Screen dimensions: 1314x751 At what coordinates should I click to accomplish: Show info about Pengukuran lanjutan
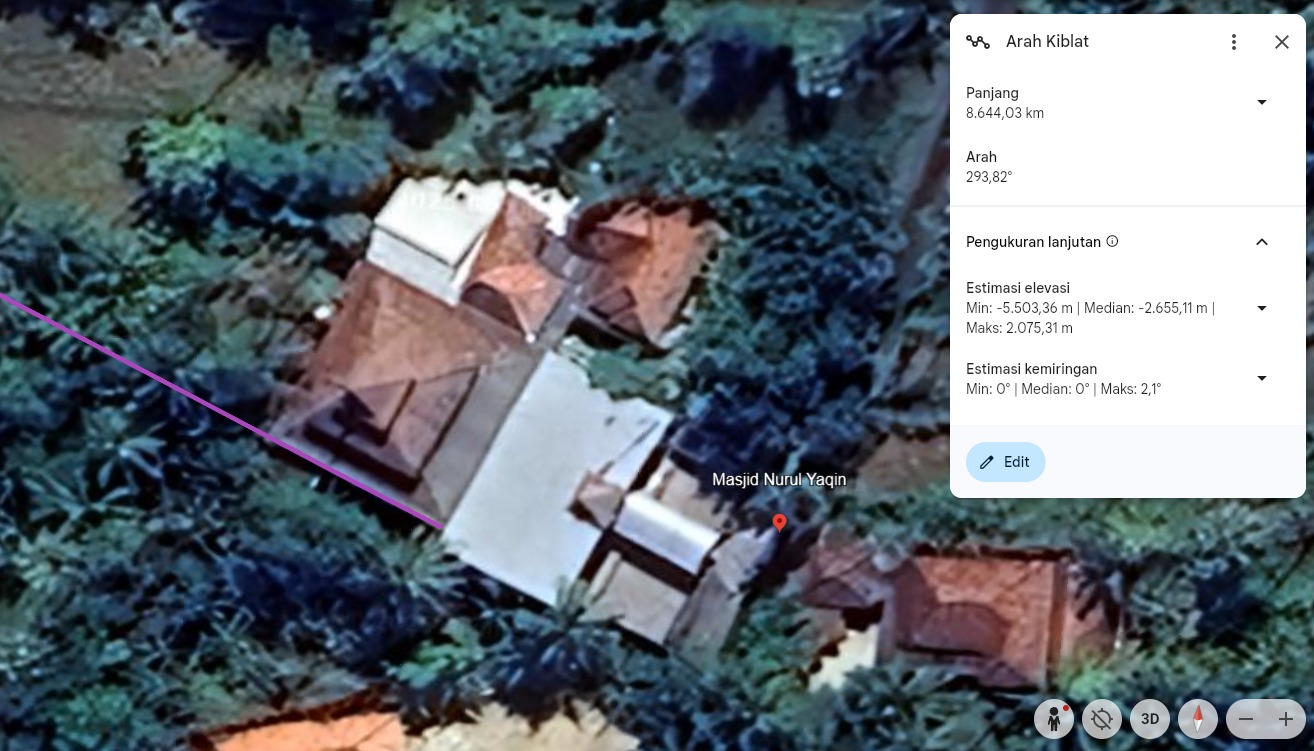click(x=1112, y=242)
